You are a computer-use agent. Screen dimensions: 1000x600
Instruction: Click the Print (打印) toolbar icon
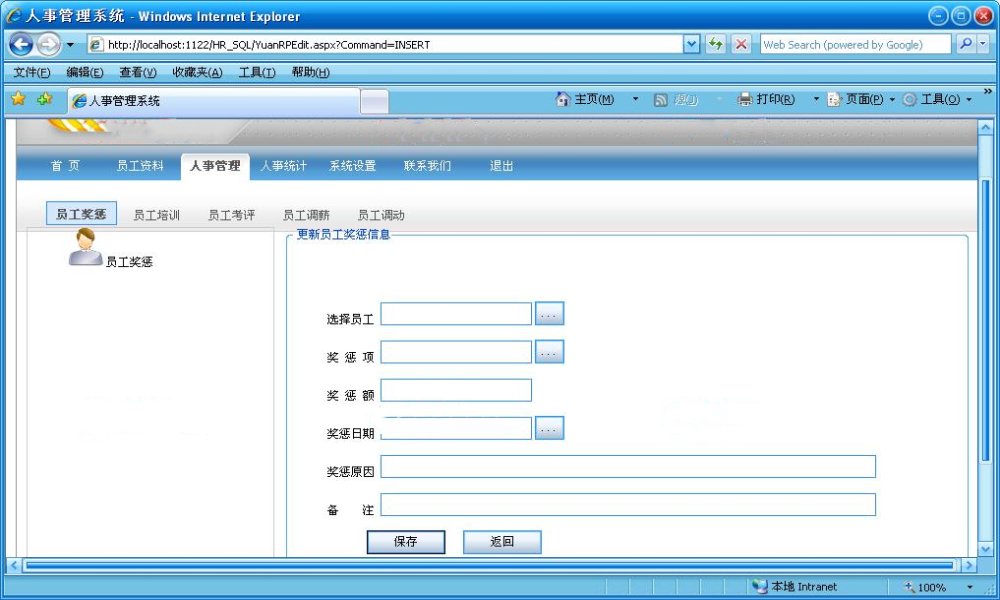(745, 99)
